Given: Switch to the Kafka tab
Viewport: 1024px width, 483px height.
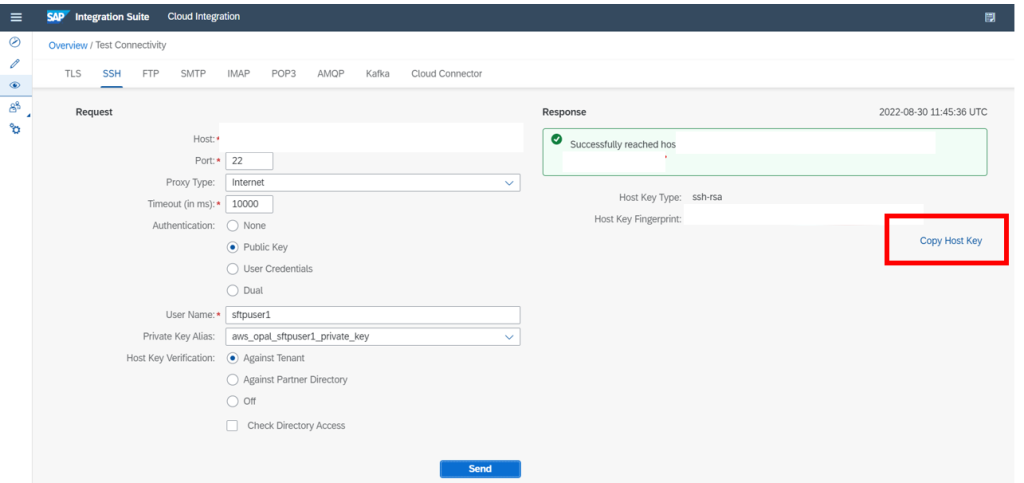Looking at the screenshot, I should point(377,74).
